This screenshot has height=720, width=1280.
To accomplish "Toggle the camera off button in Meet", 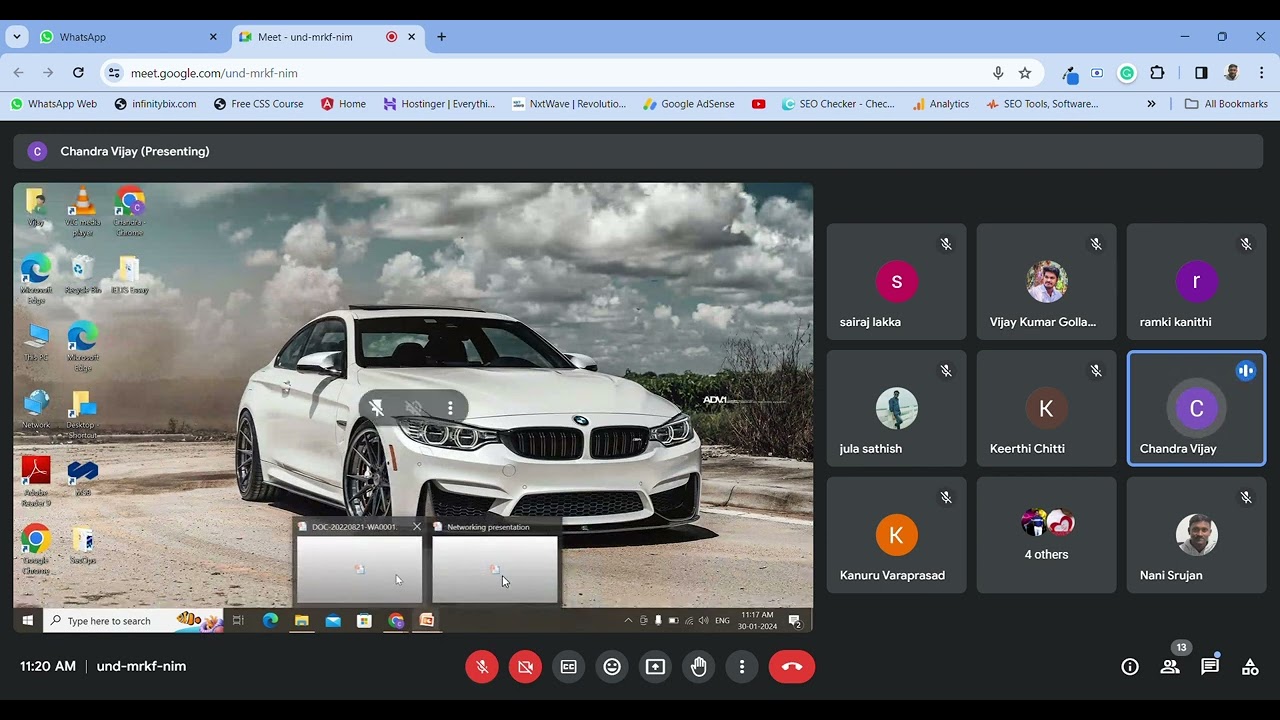I will pos(525,667).
